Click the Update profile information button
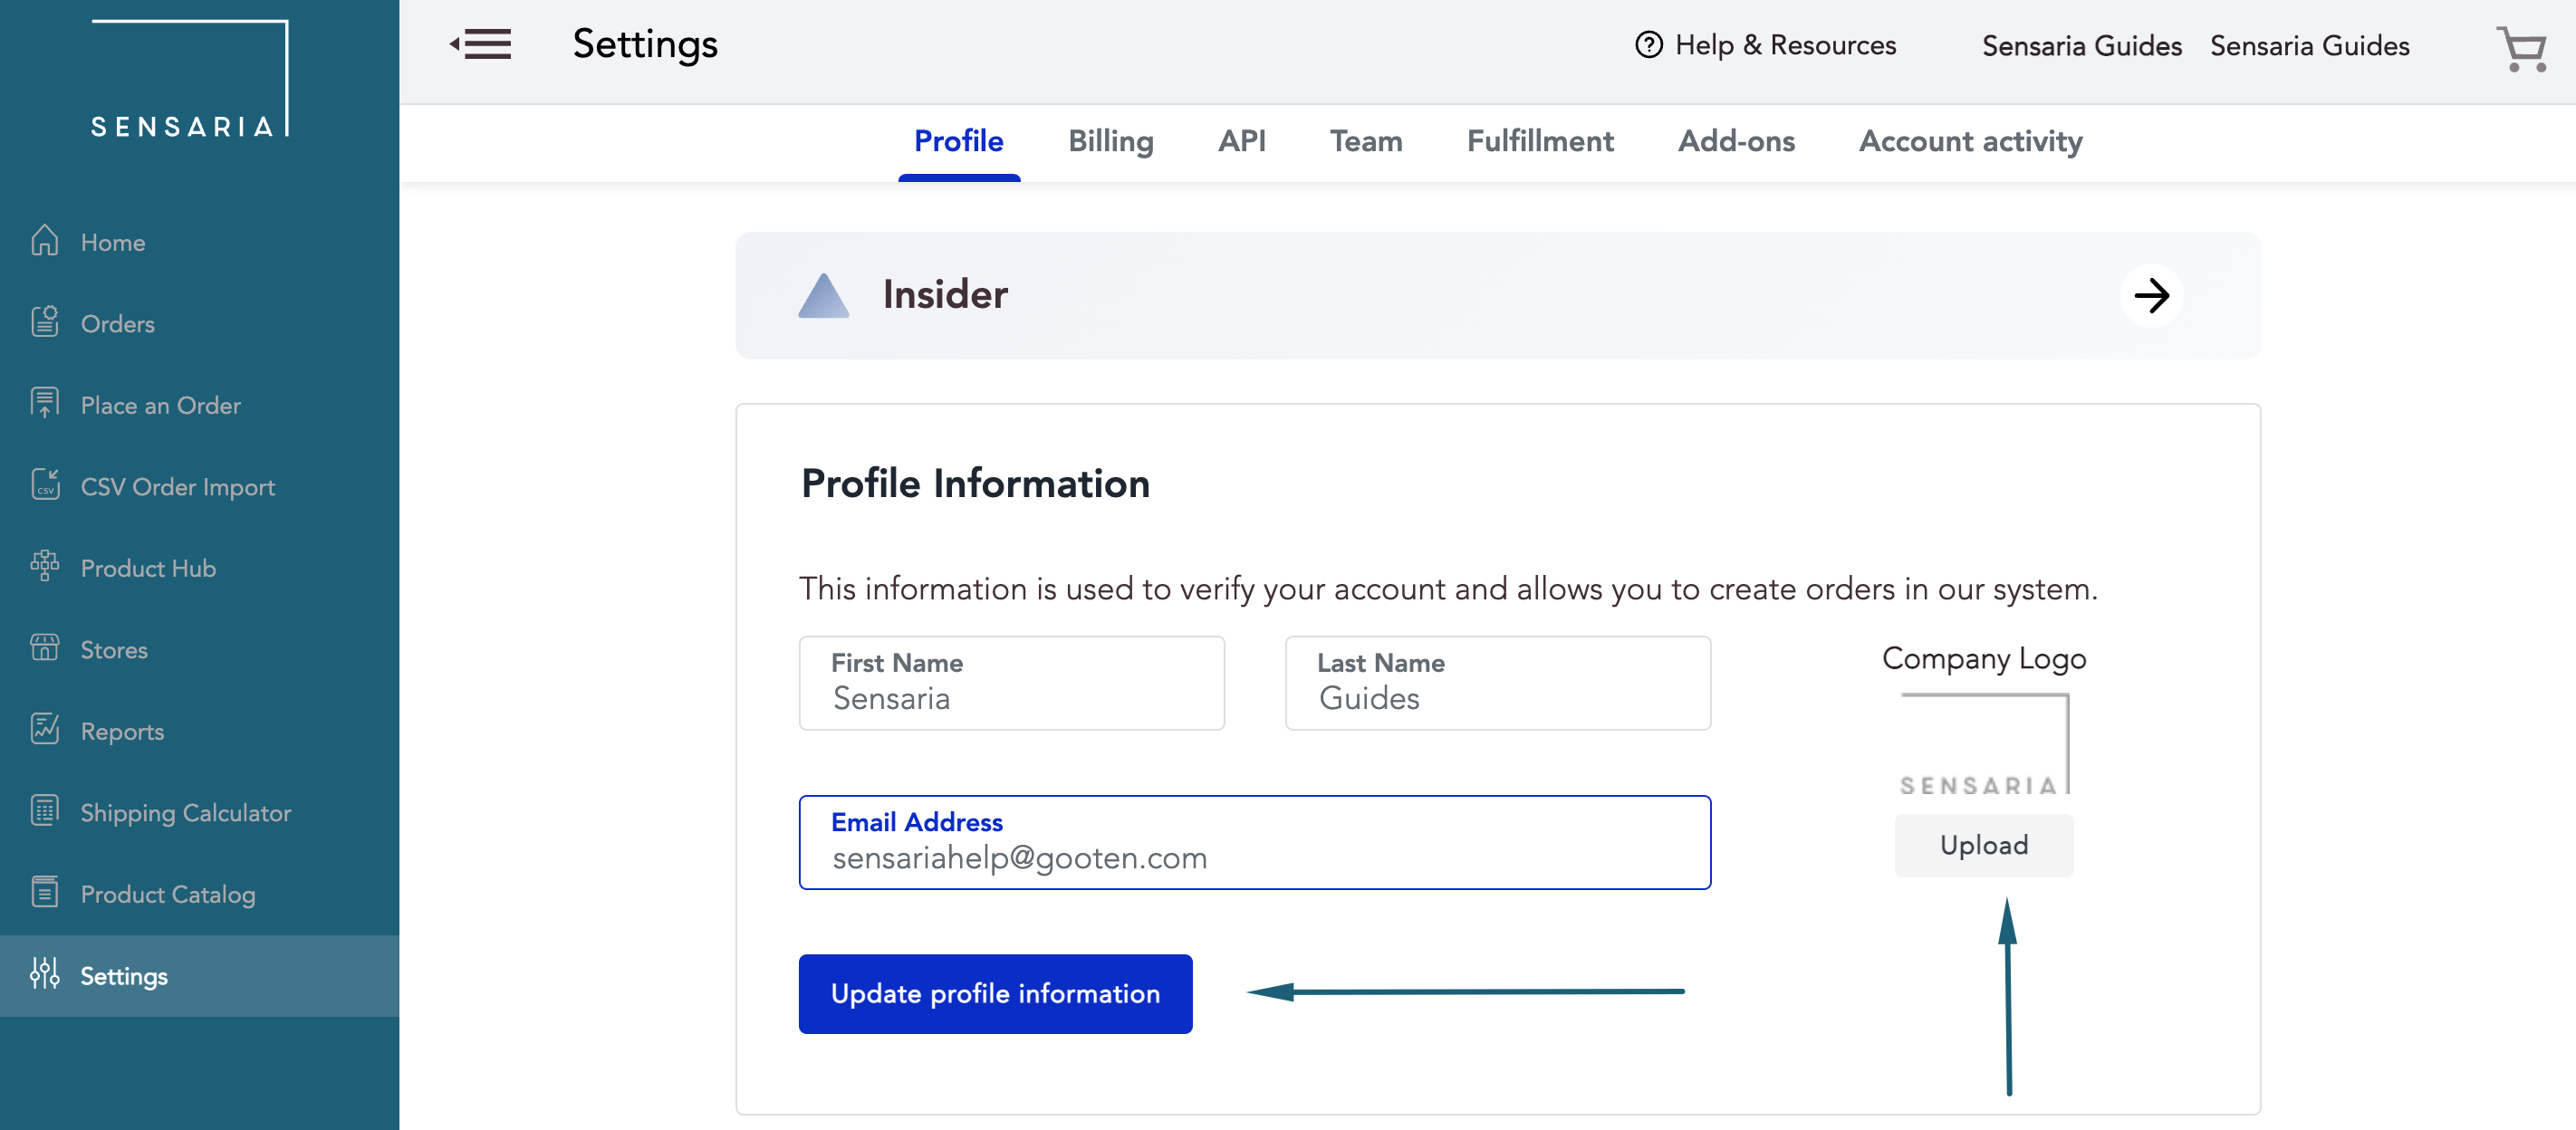Screen dimensions: 2576x1130 994,992
